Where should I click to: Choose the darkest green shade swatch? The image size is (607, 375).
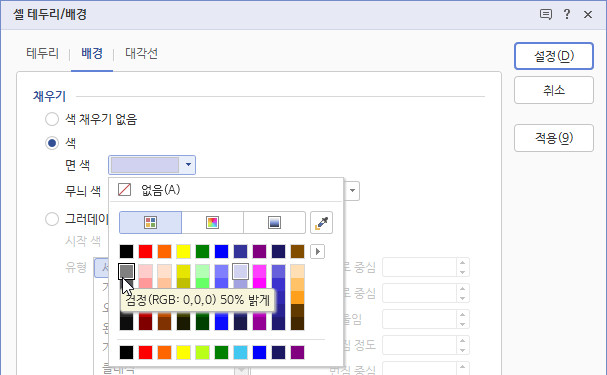coord(202,323)
